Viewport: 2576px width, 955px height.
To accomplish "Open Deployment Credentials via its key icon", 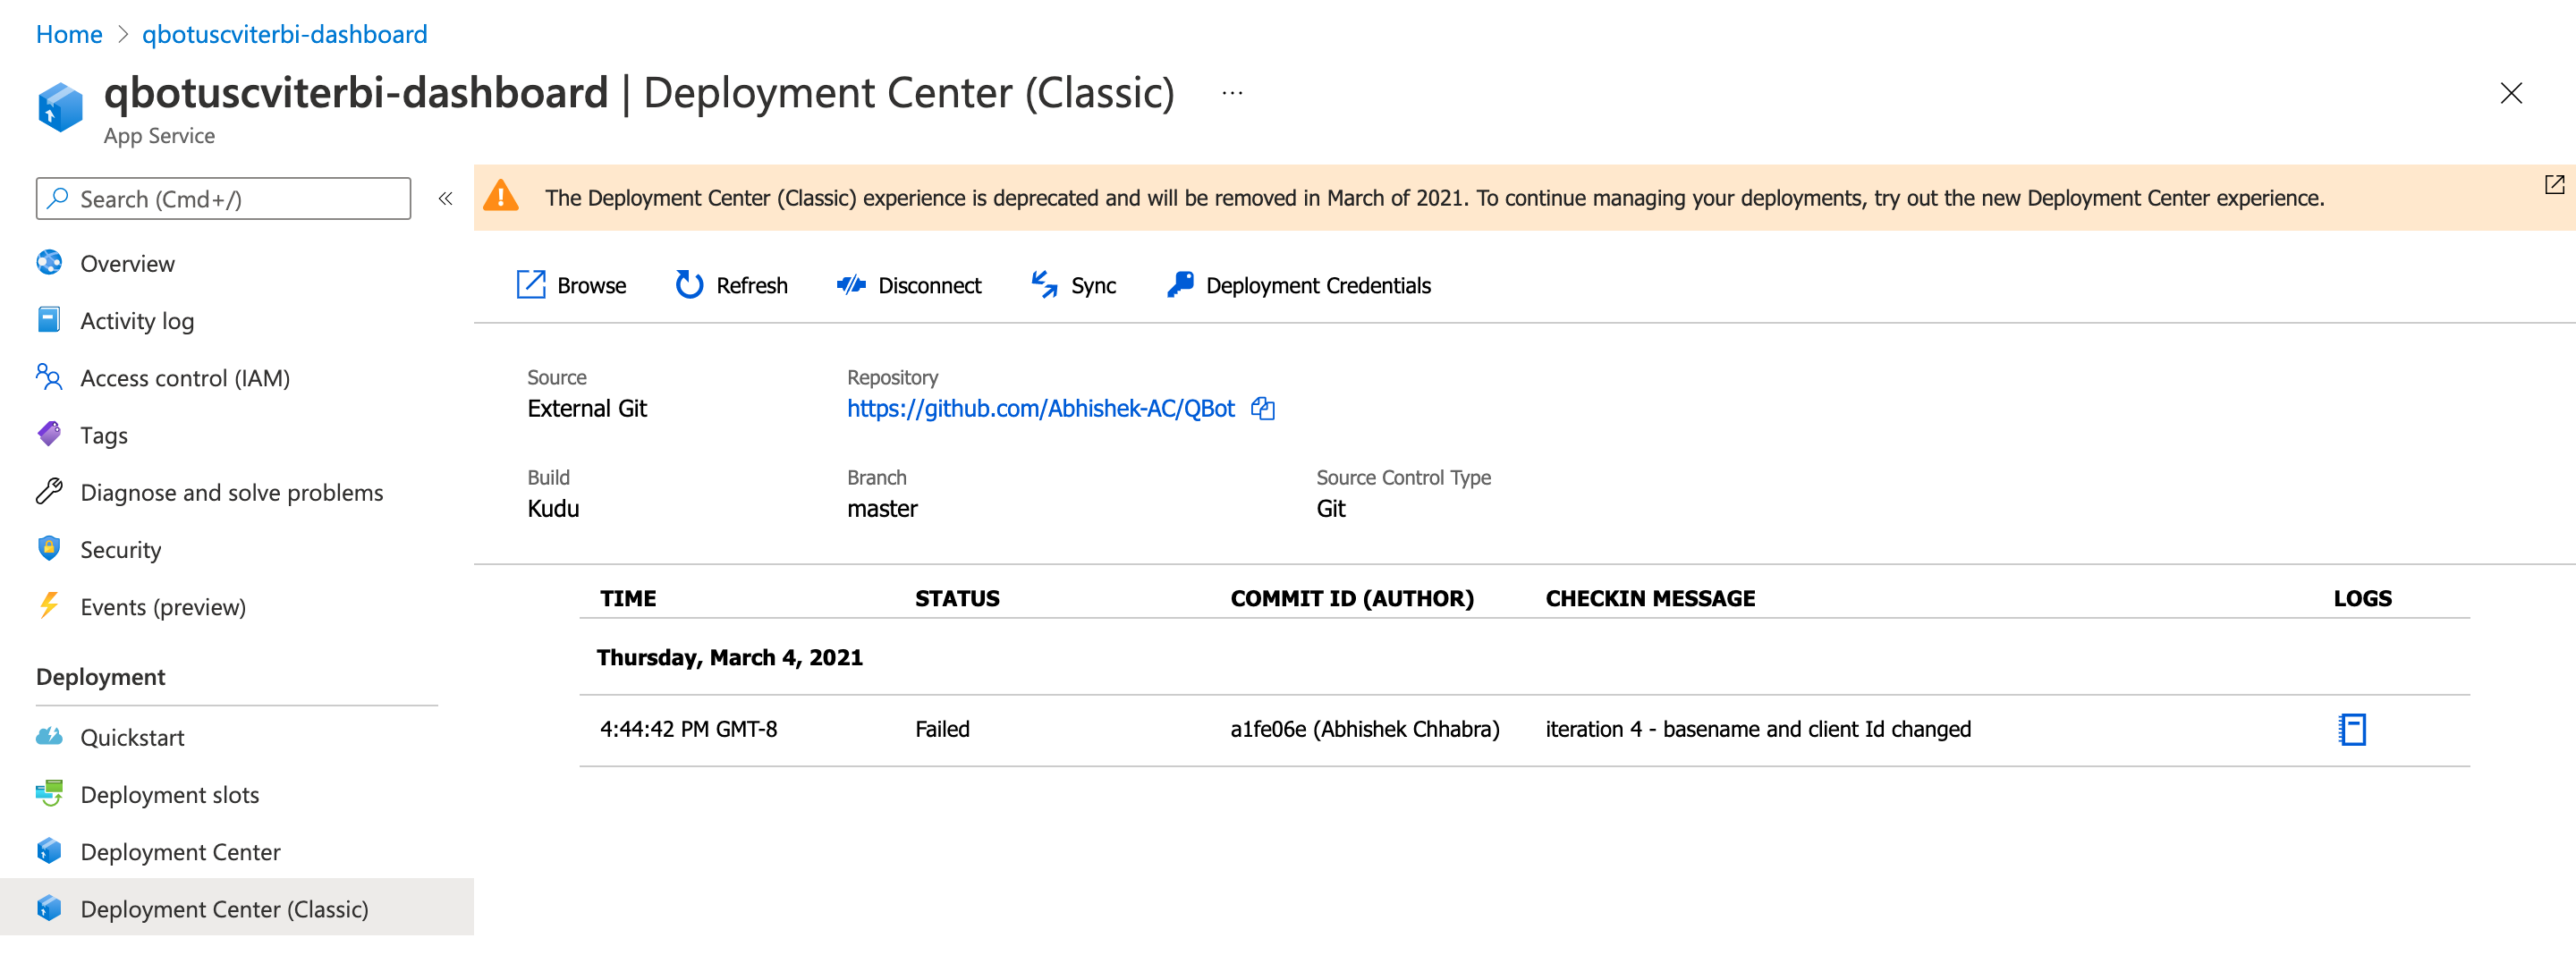I will [x=1180, y=284].
